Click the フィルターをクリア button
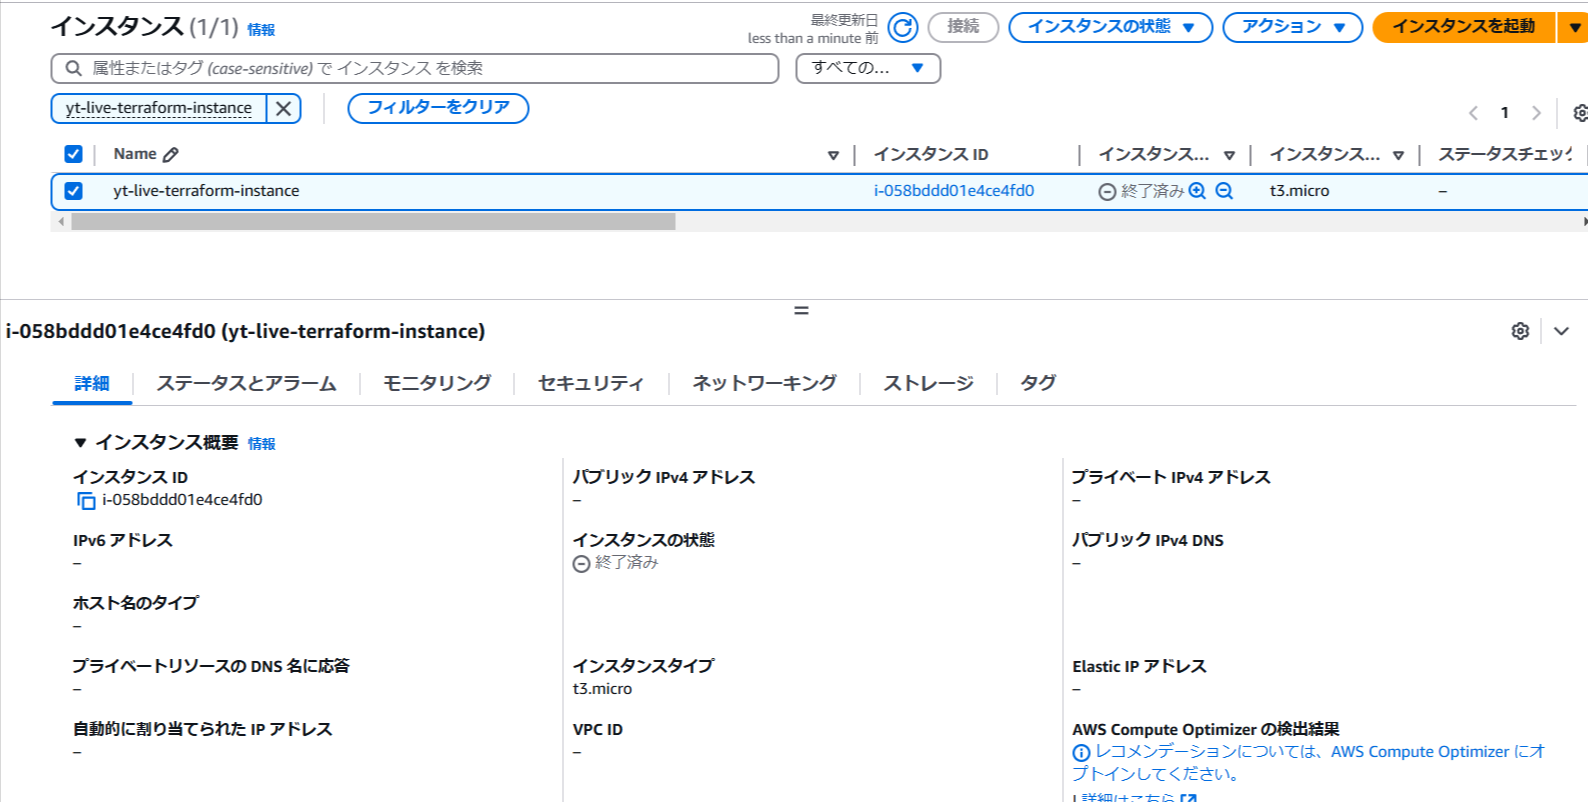Viewport: 1588px width, 802px height. coord(438,108)
